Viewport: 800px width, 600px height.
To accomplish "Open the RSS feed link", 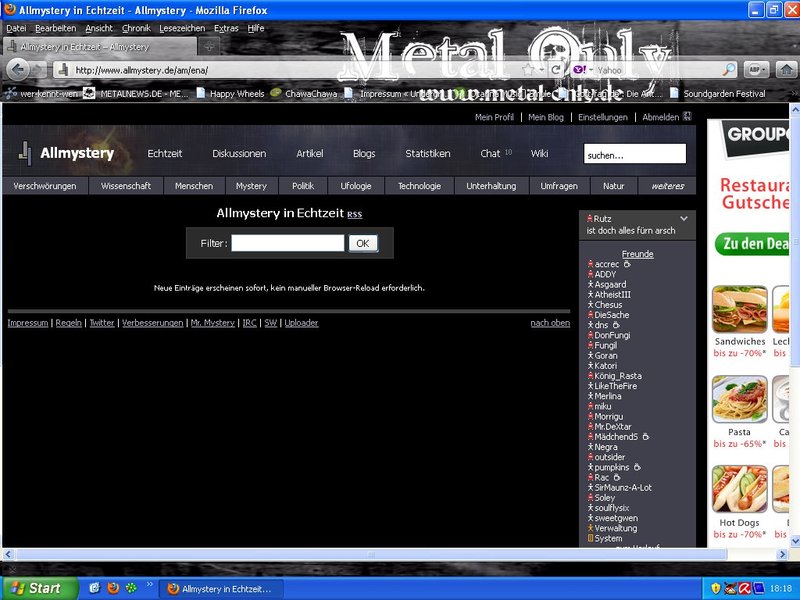I will [355, 214].
